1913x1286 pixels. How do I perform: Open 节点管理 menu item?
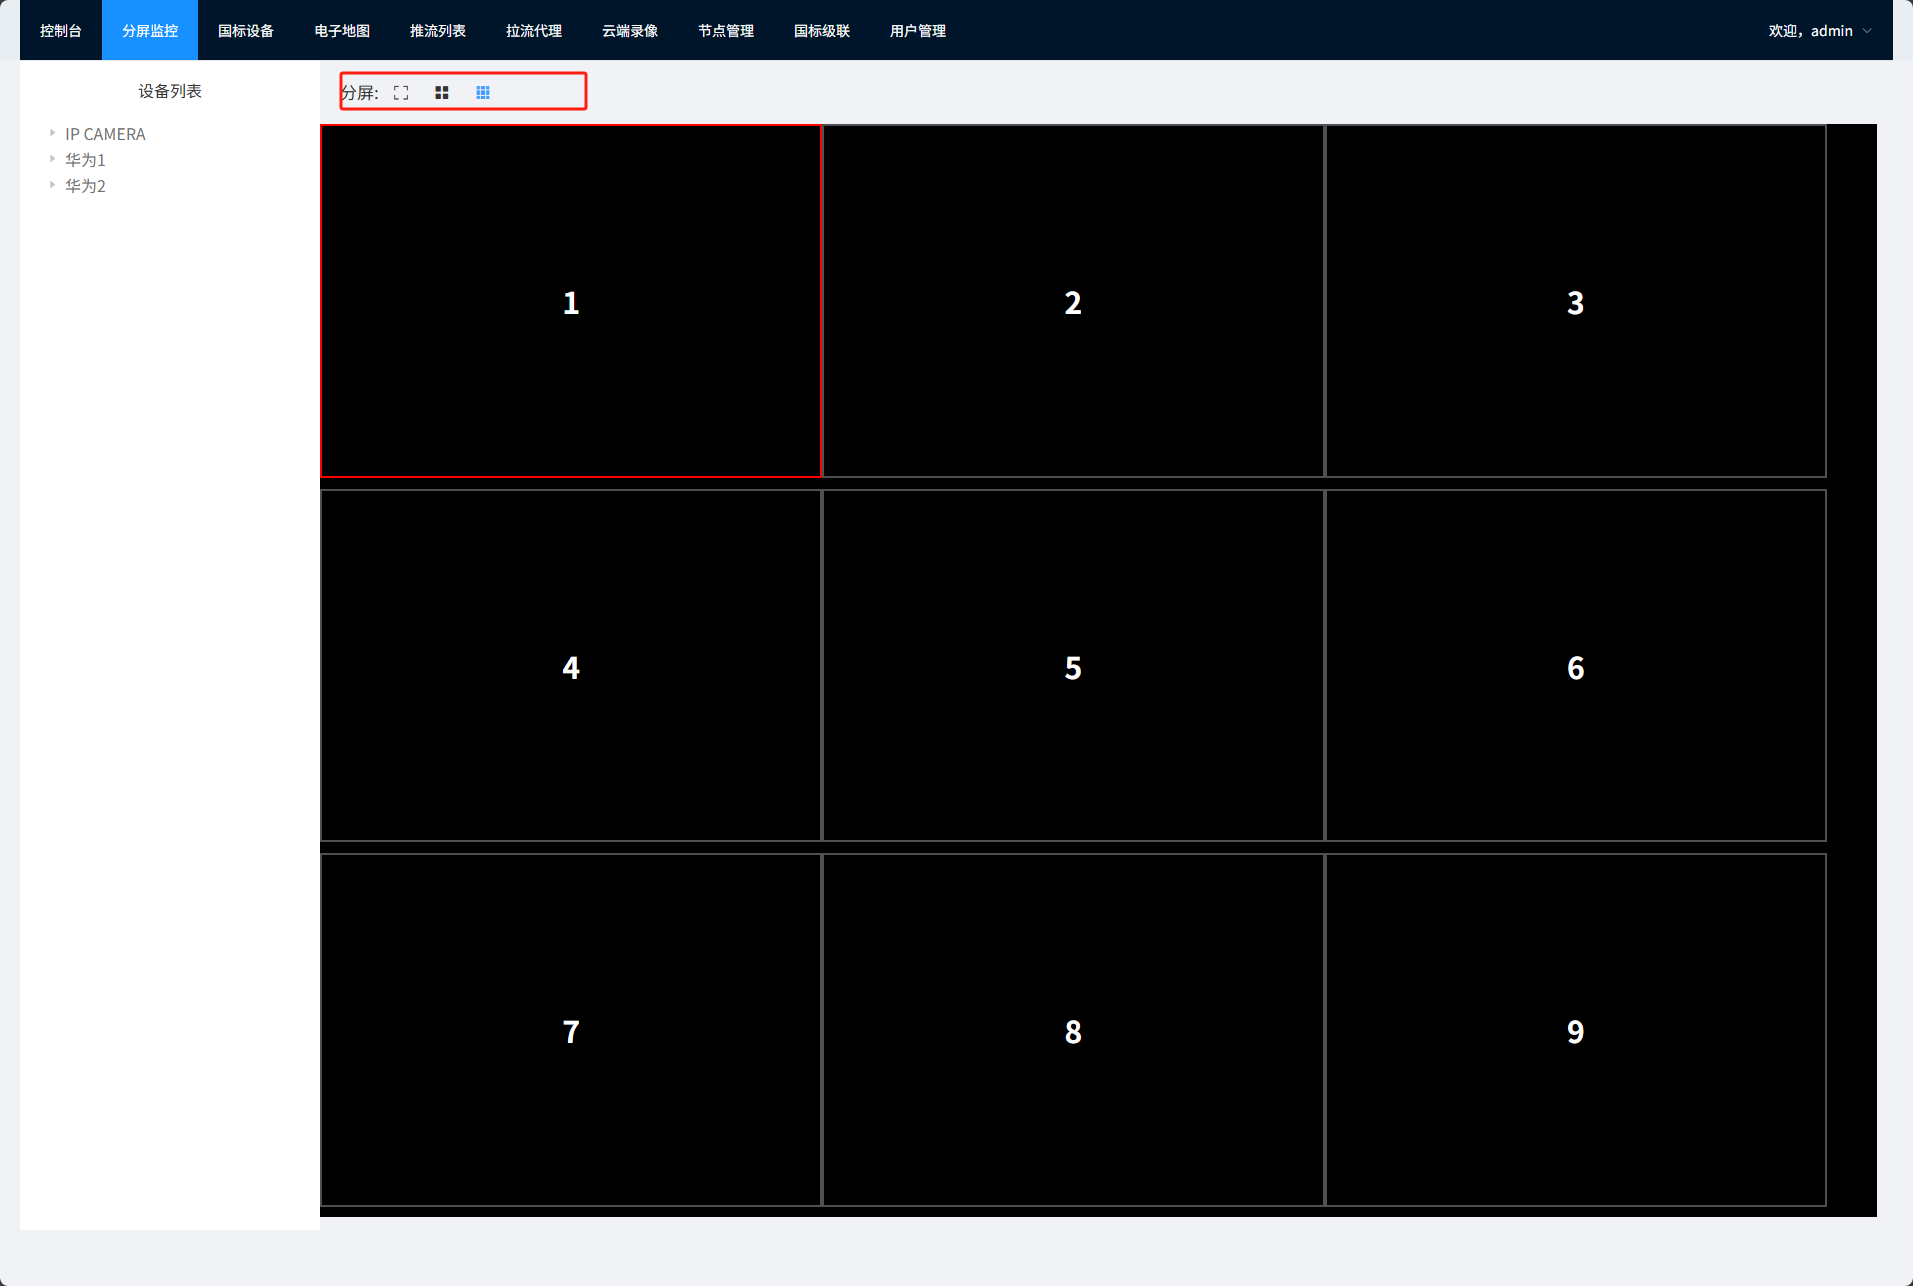tap(726, 30)
